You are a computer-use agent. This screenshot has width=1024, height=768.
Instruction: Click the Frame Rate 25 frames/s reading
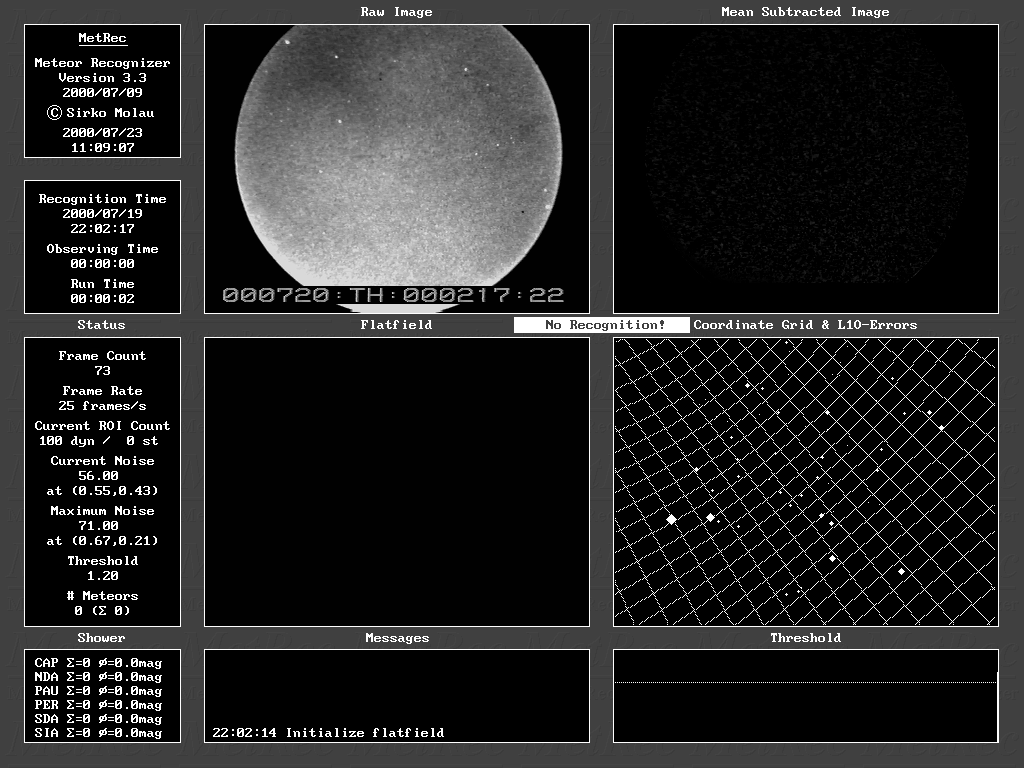click(102, 406)
